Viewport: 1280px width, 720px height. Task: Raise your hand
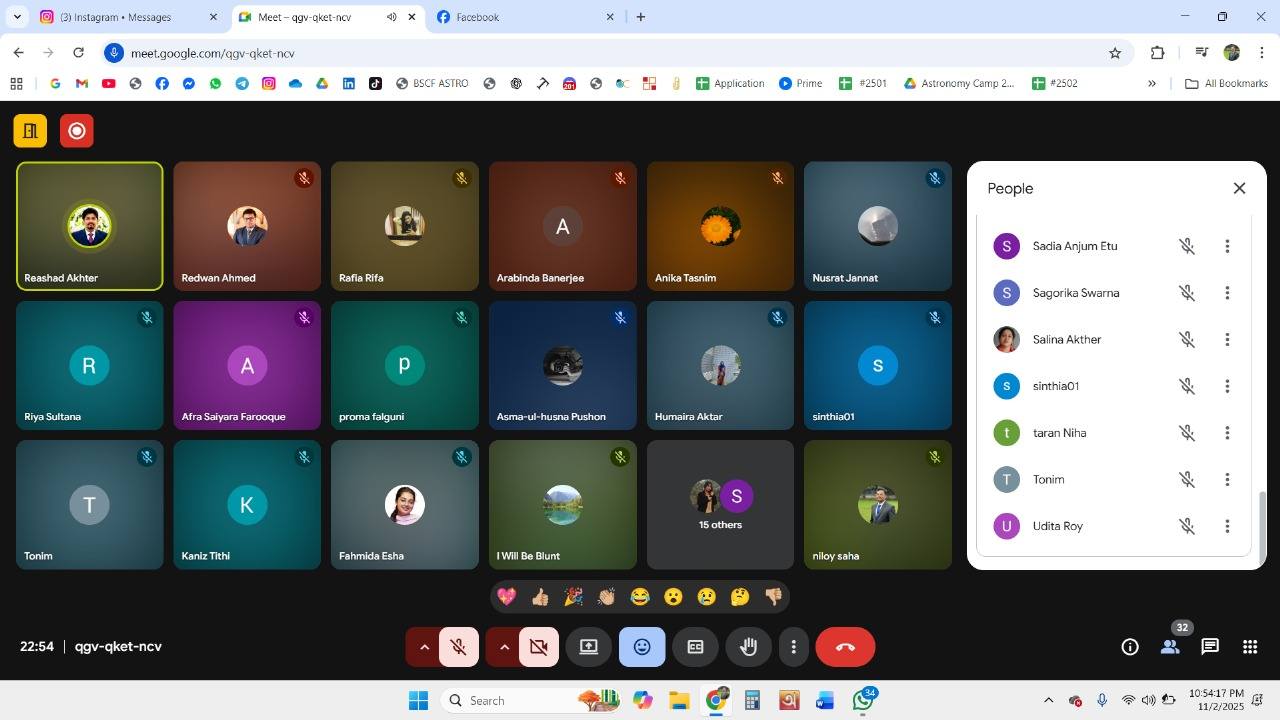(x=748, y=647)
